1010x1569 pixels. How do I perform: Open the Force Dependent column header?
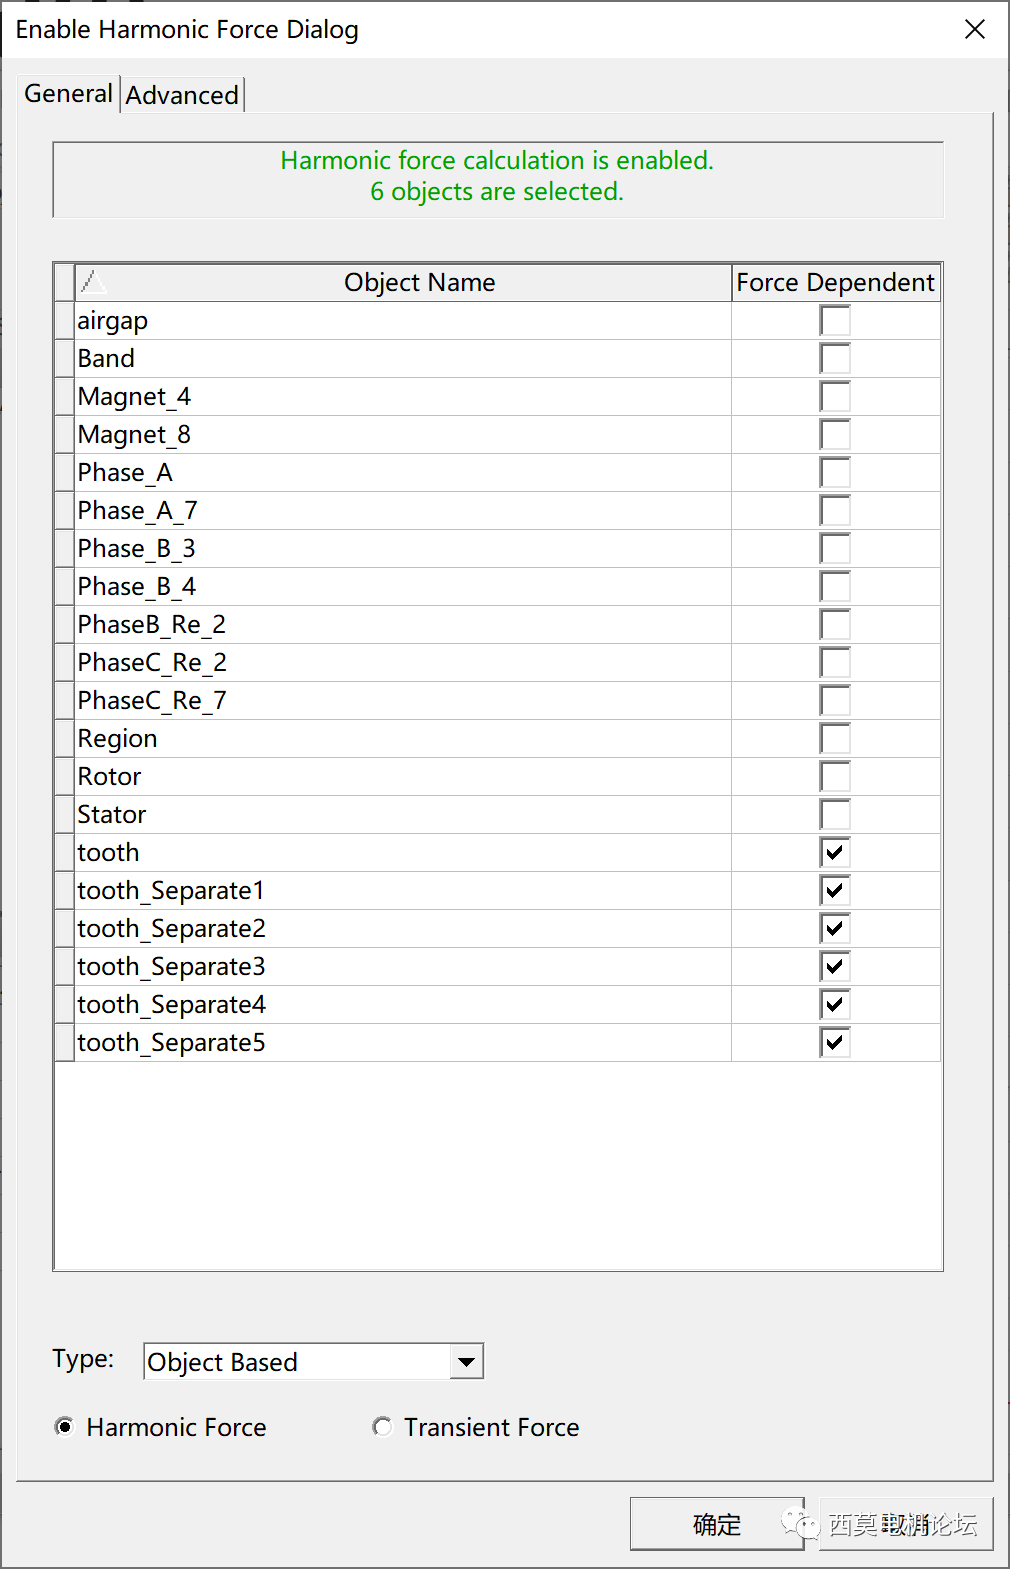tap(835, 282)
